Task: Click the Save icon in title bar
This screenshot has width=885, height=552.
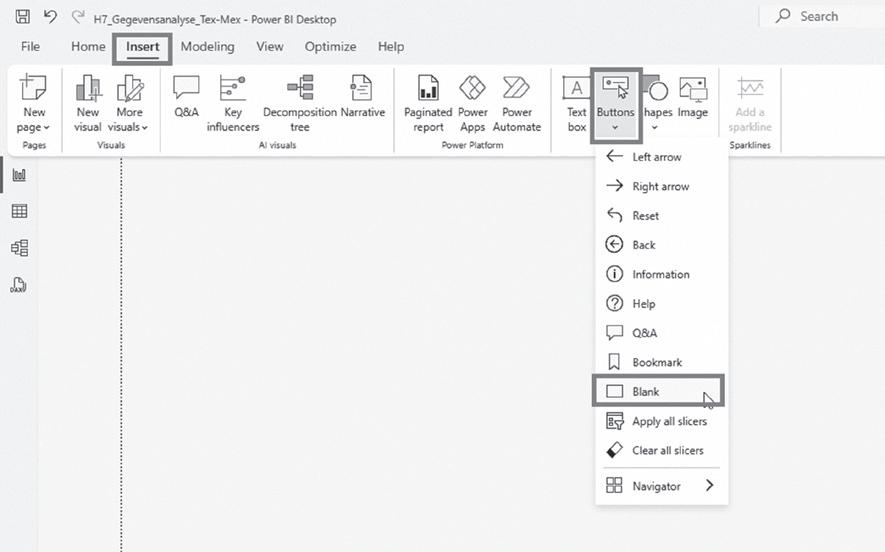Action: pyautogui.click(x=23, y=17)
